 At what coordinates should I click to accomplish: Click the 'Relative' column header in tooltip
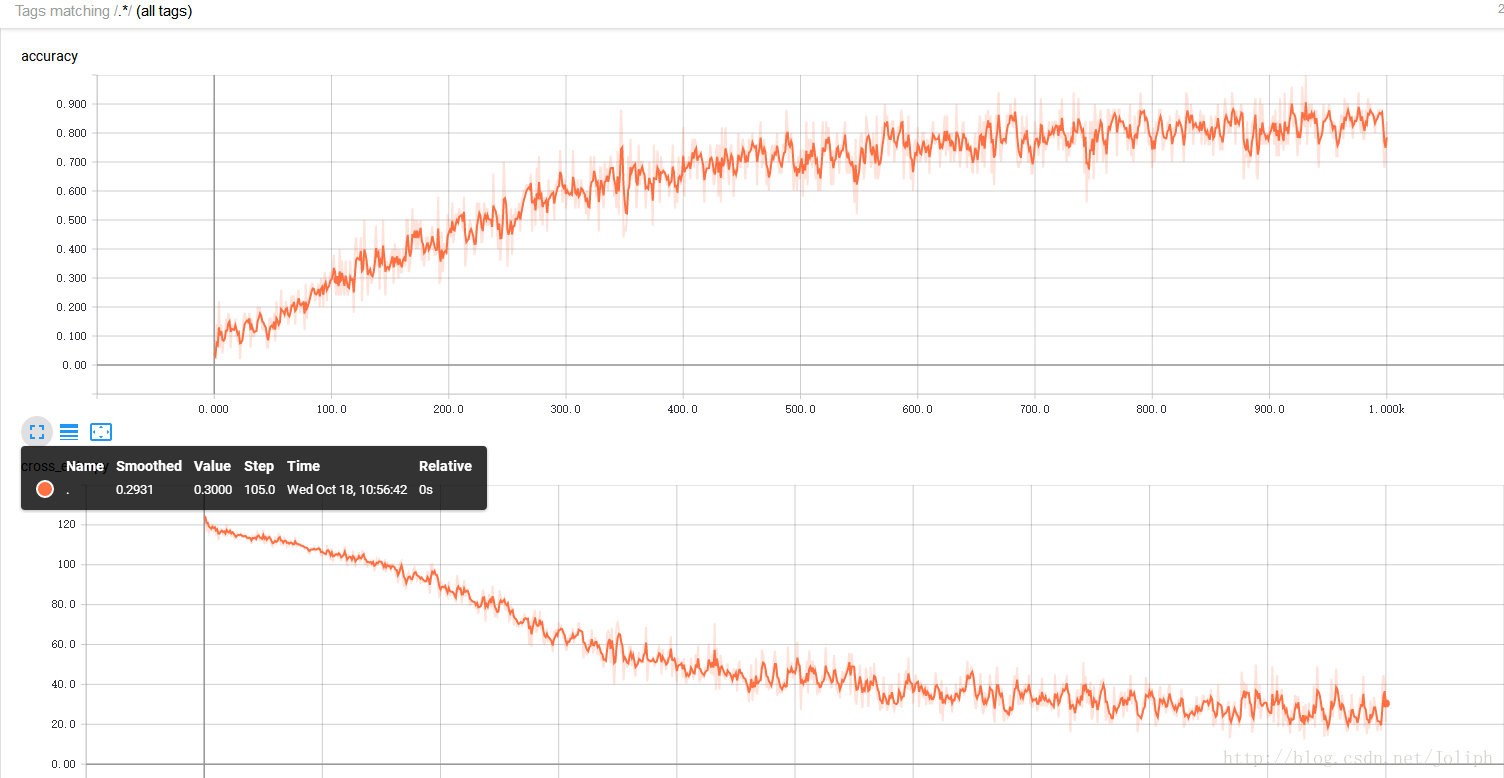point(445,466)
